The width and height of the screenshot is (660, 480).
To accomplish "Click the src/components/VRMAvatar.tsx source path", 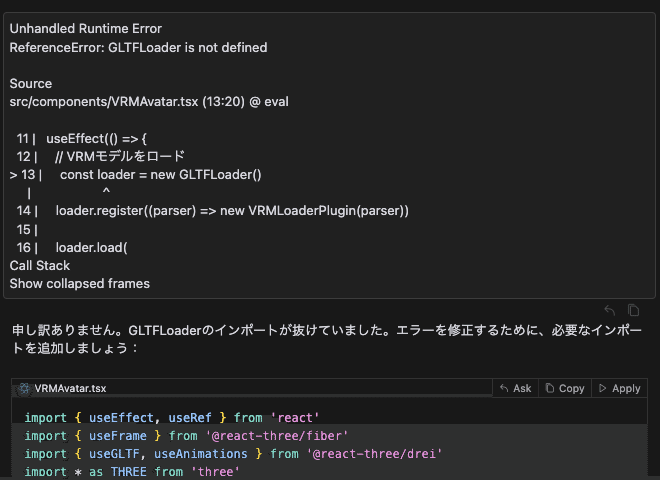I will point(104,101).
